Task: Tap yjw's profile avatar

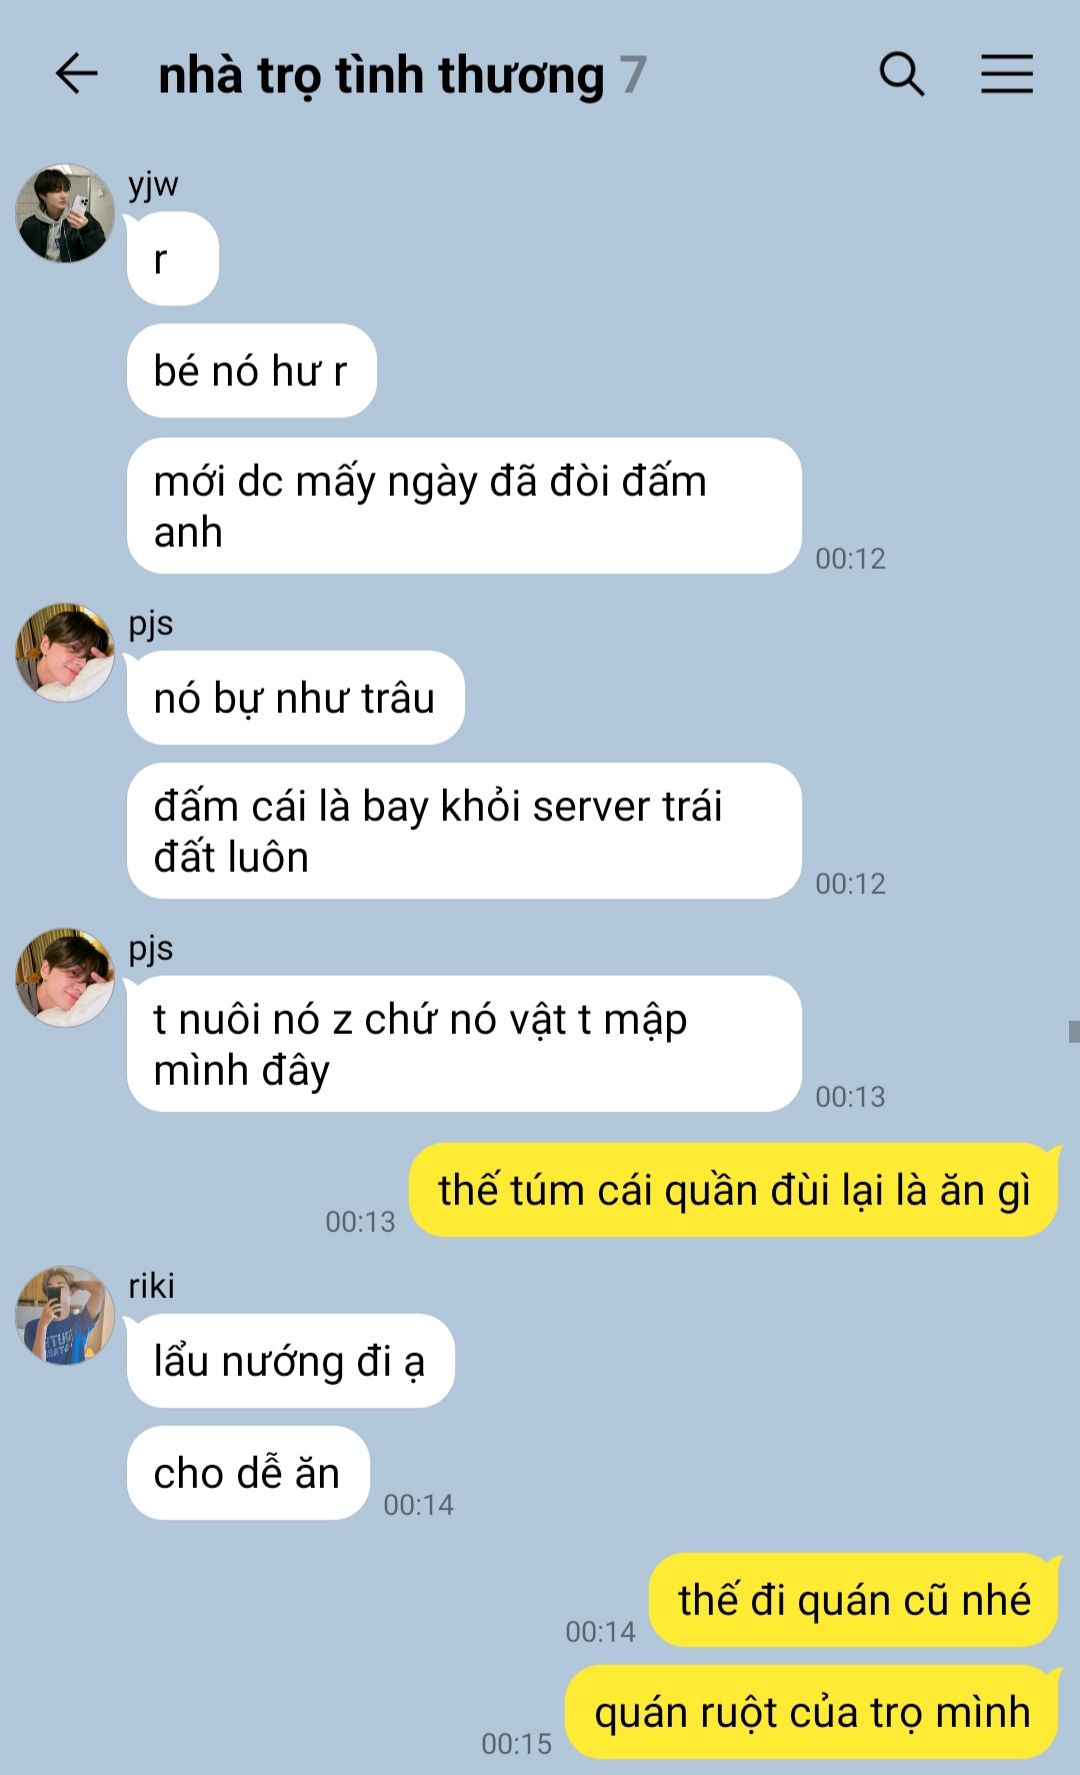Action: point(65,213)
